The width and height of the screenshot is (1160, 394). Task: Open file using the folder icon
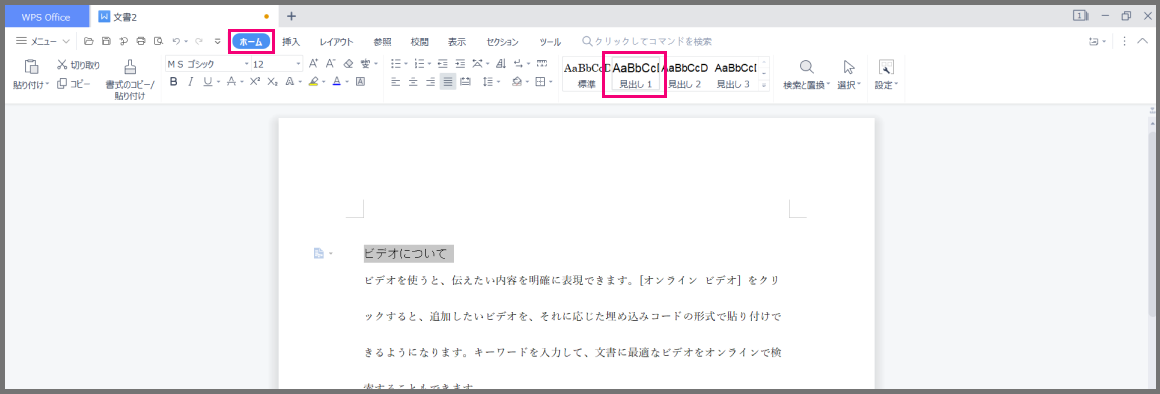click(89, 41)
